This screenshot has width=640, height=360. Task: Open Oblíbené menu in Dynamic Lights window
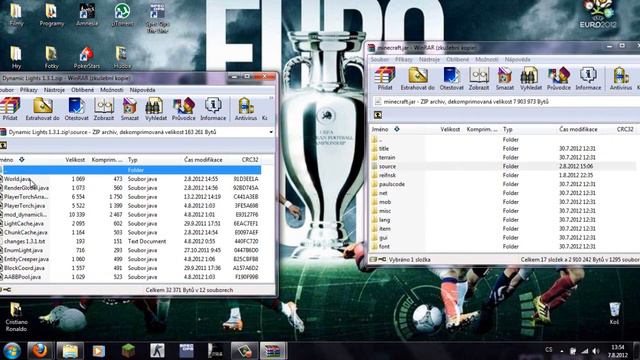click(x=82, y=90)
